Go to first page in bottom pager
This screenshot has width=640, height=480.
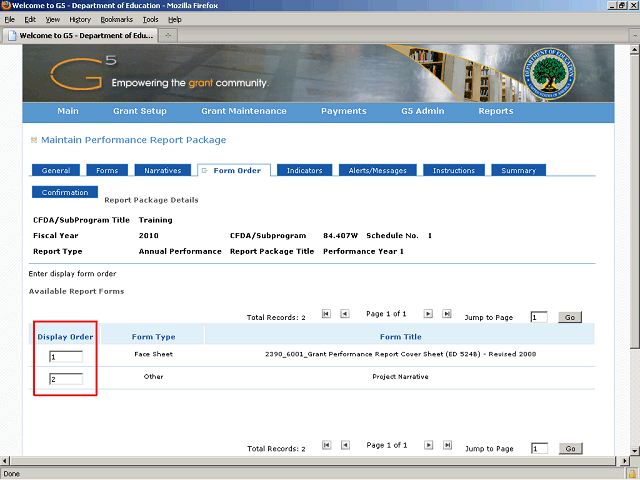(327, 445)
